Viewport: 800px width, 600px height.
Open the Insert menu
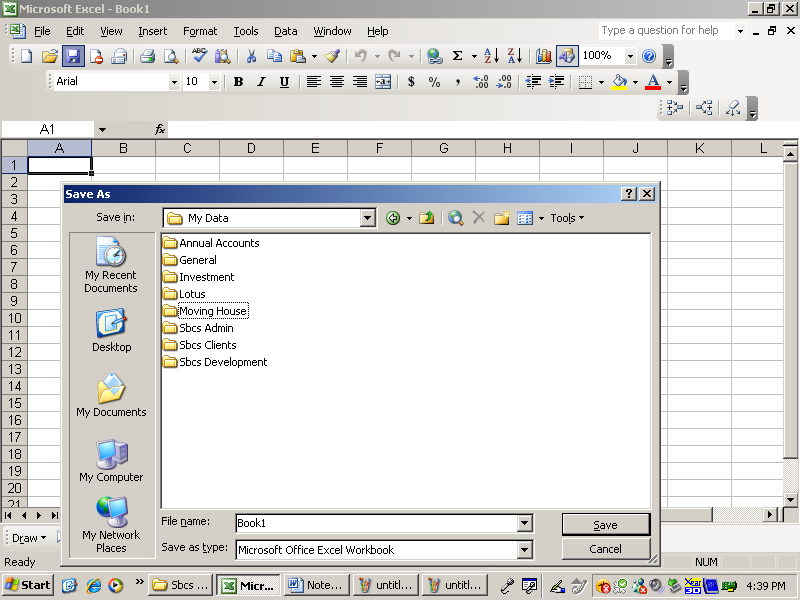coord(153,31)
